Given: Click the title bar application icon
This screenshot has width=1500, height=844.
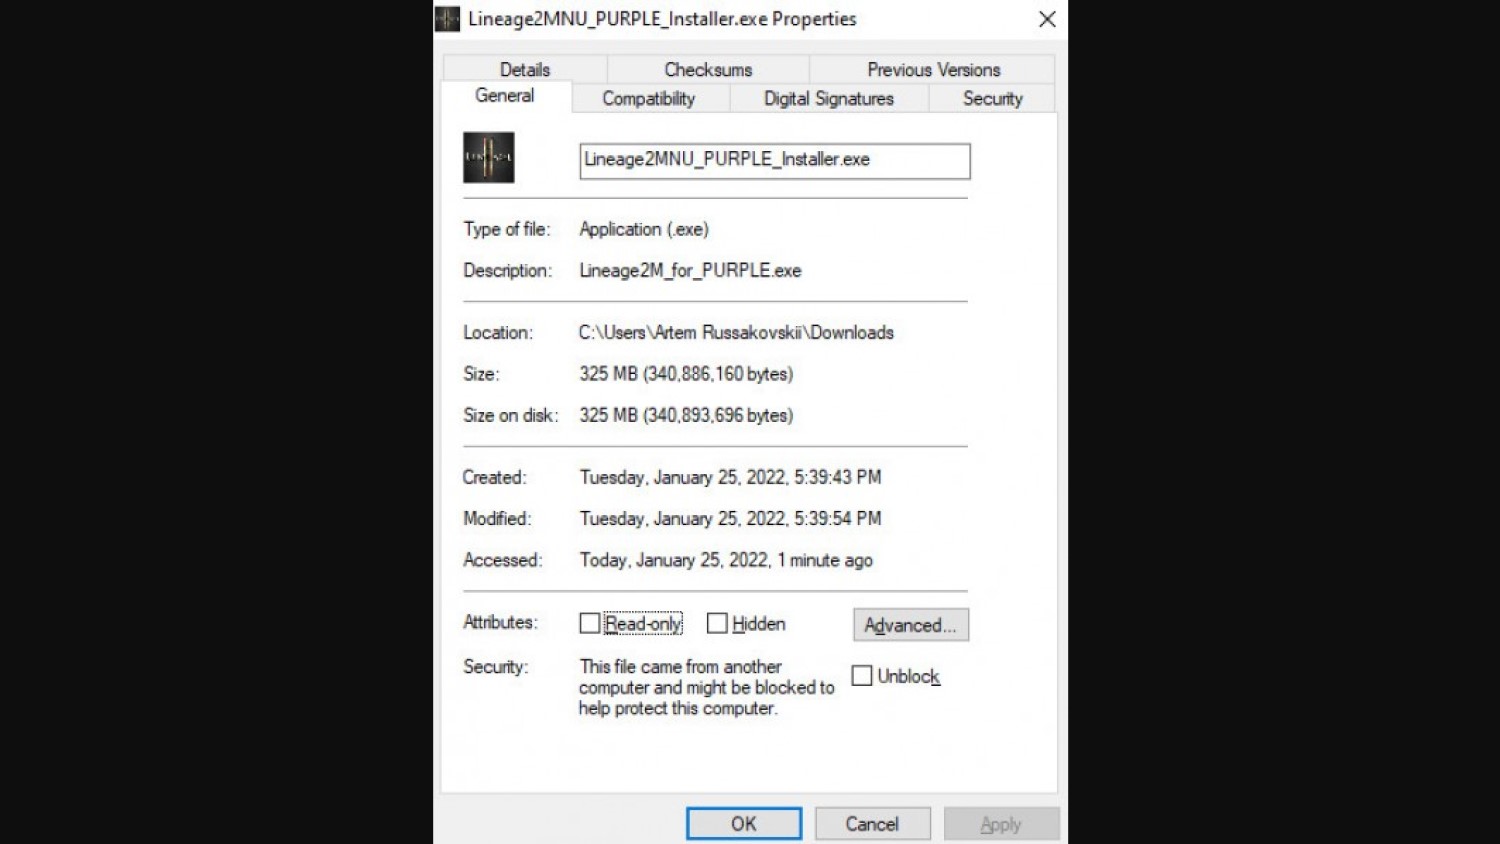Looking at the screenshot, I should 447,19.
